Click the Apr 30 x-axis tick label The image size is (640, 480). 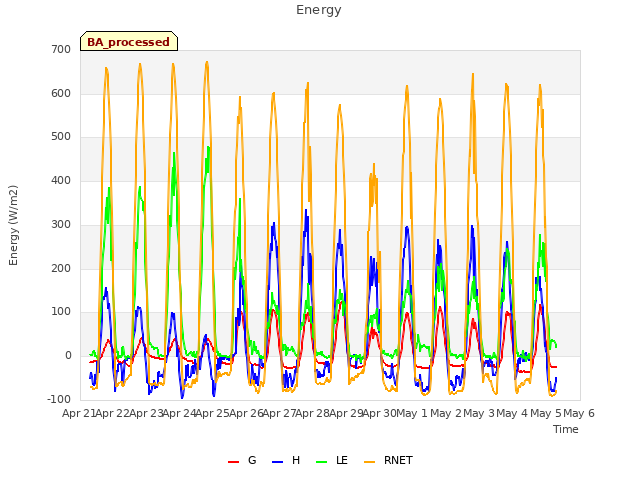pyautogui.click(x=380, y=413)
